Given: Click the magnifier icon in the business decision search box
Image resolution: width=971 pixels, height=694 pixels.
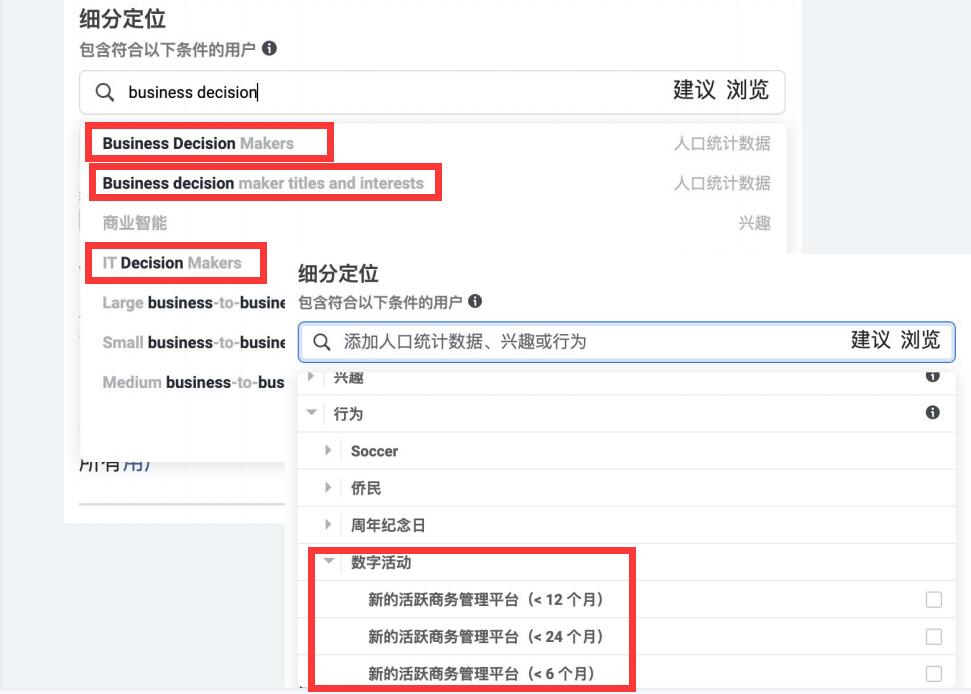Looking at the screenshot, I should coord(104,92).
